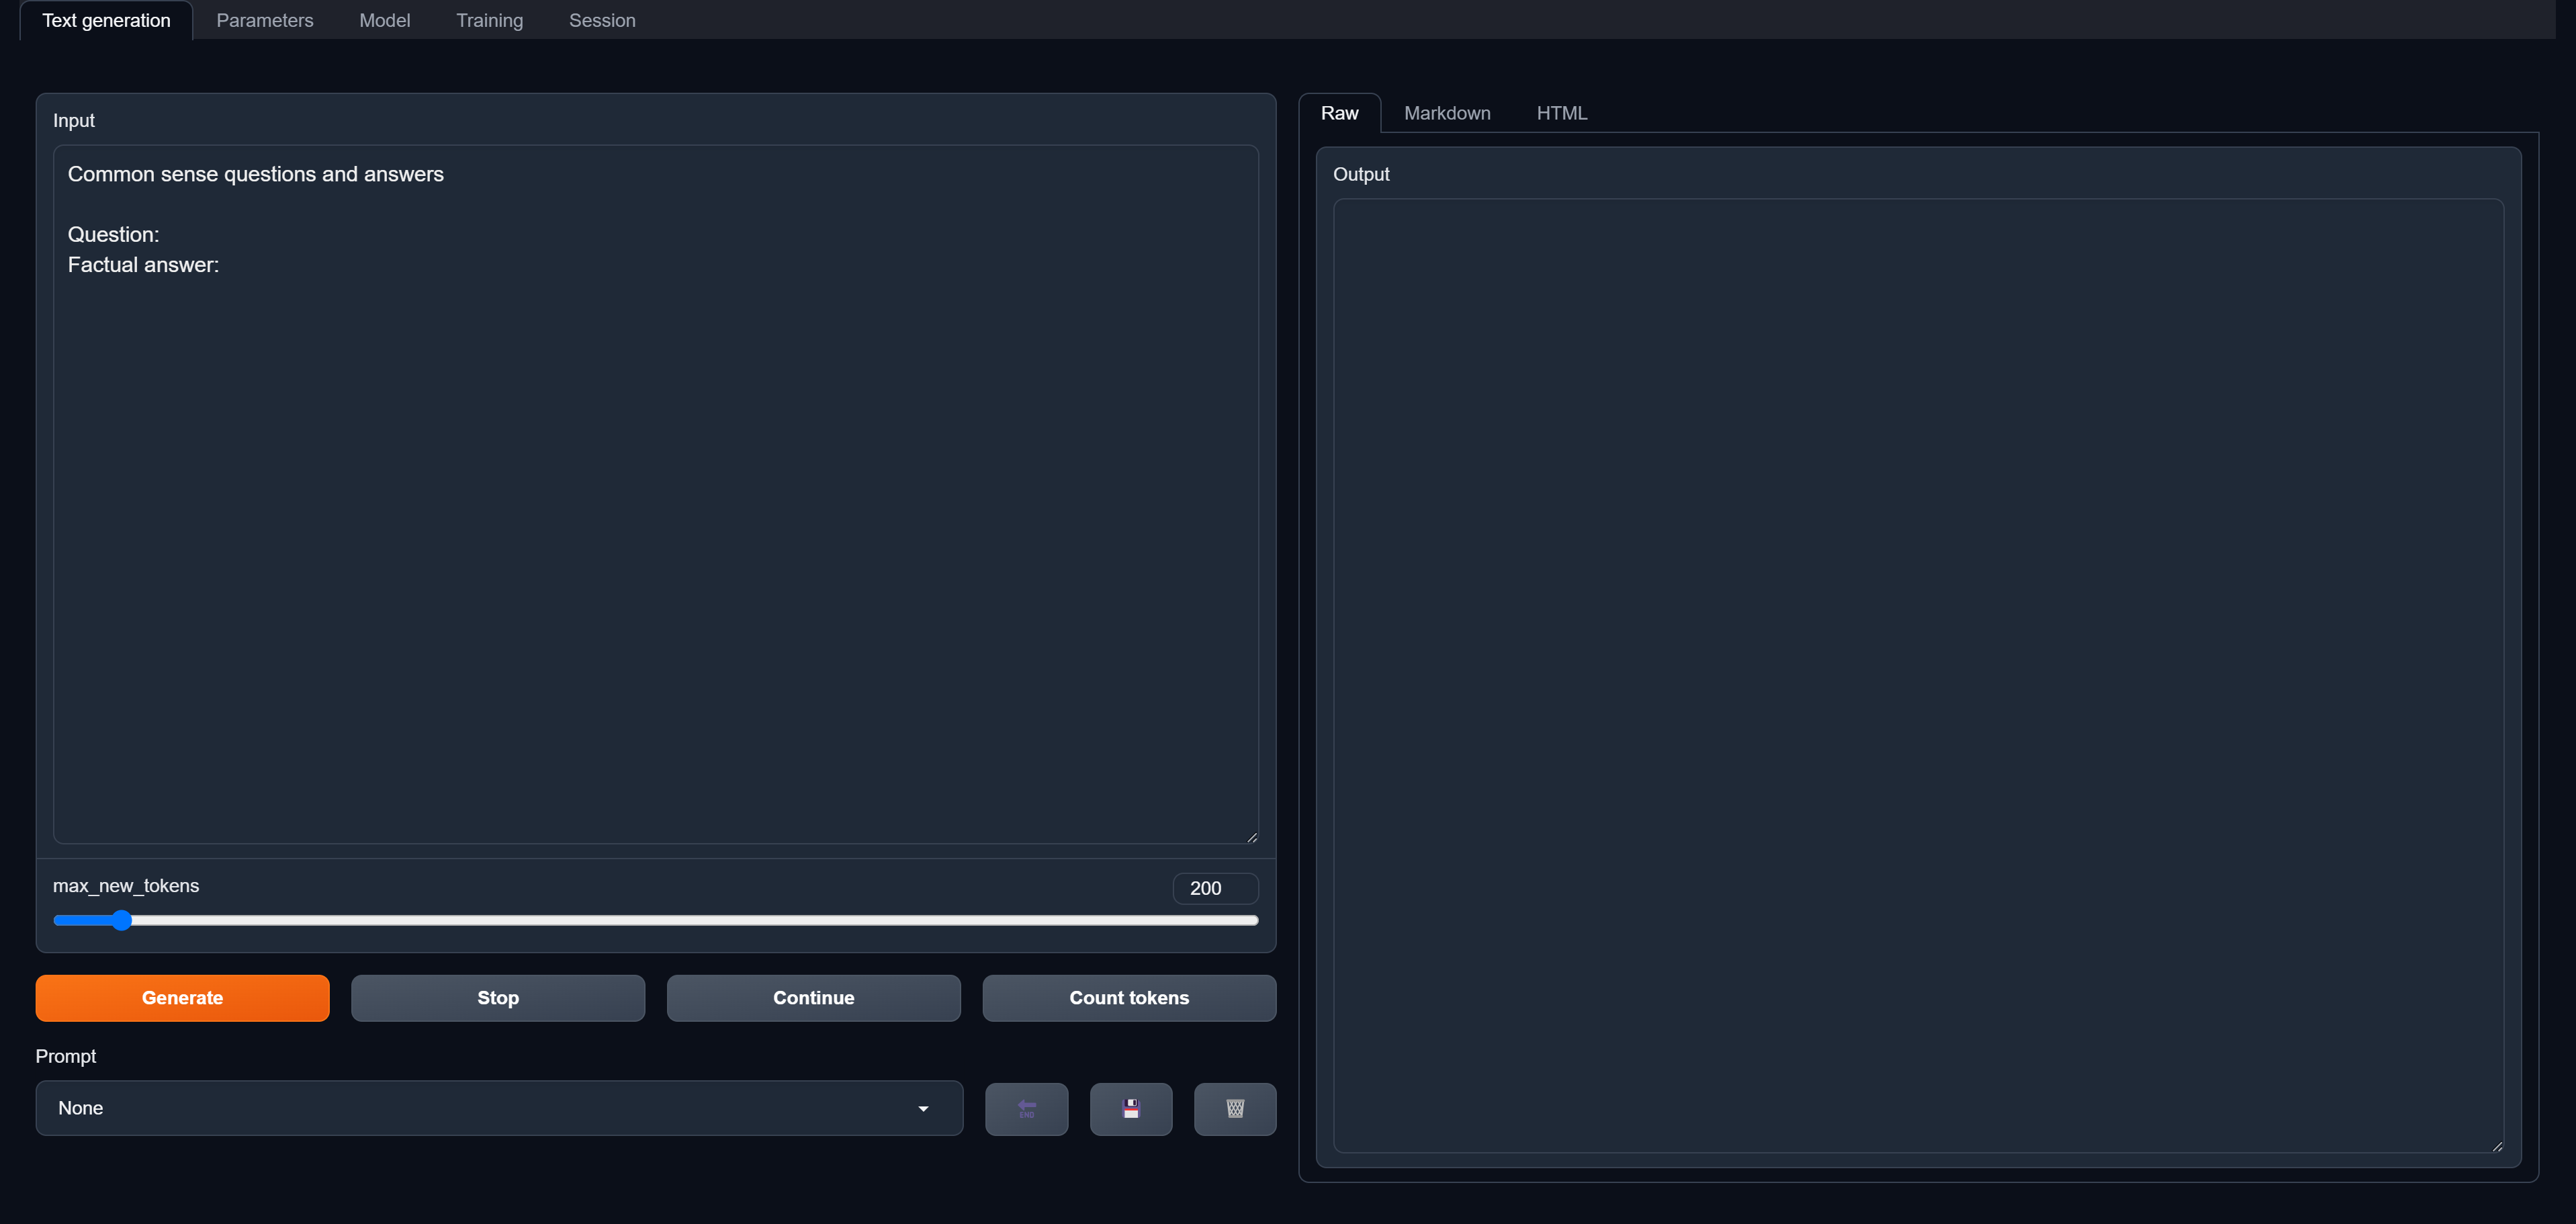2576x1224 pixels.
Task: Go to the Training tab
Action: pyautogui.click(x=489, y=20)
